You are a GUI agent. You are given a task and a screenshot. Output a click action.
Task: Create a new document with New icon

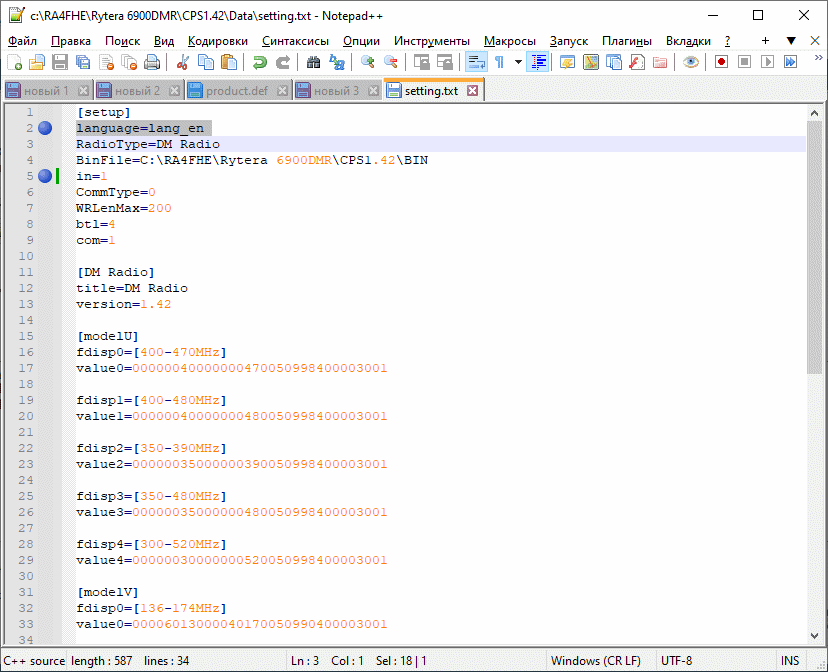pyautogui.click(x=15, y=62)
